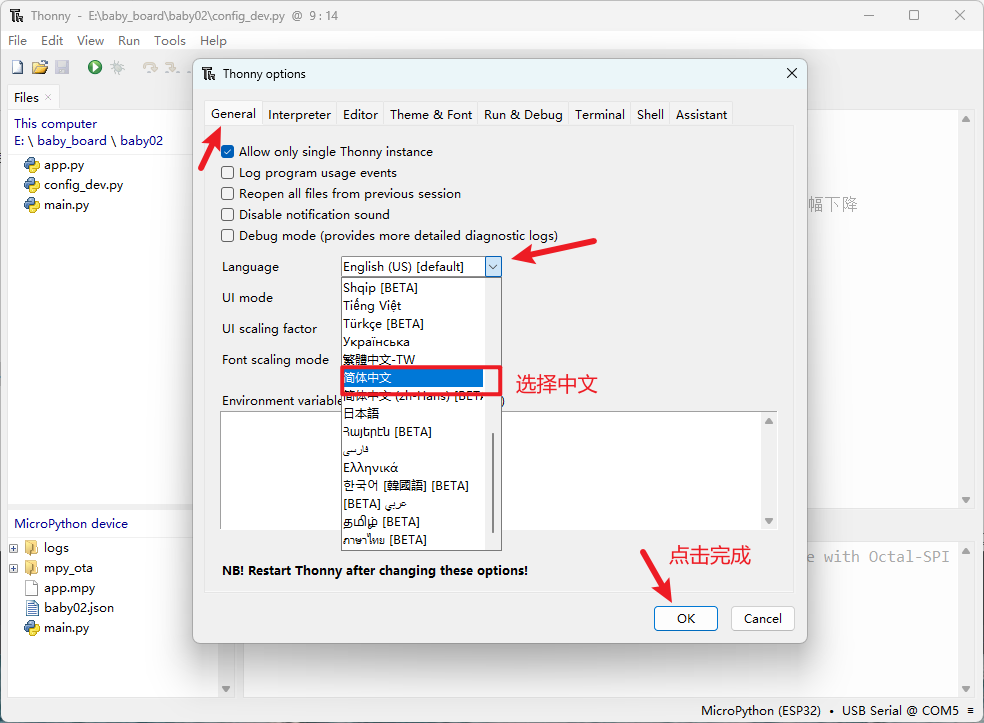Click the Files panel scroll down arrow
The image size is (984, 723).
[x=226, y=688]
